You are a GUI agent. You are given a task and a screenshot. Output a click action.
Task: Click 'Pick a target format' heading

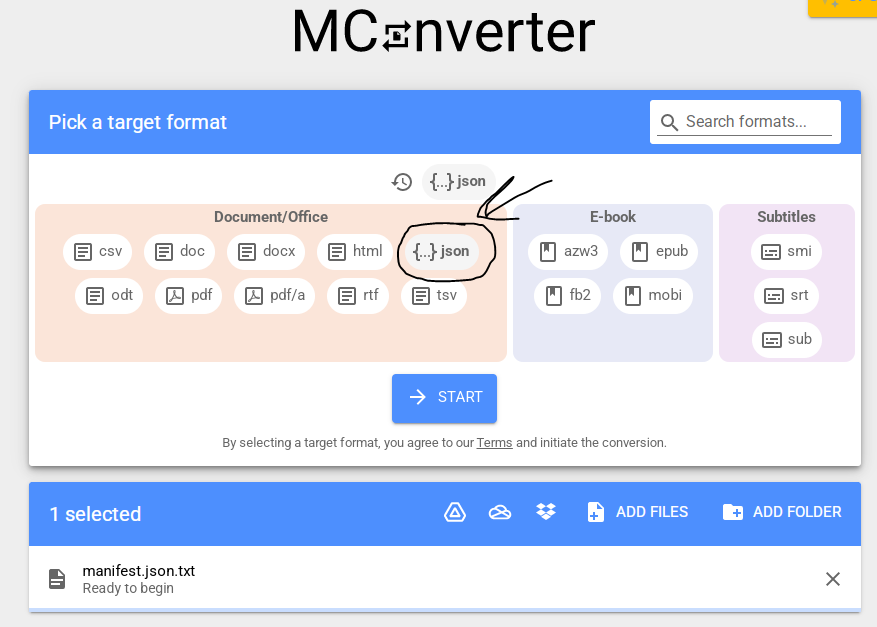(138, 122)
